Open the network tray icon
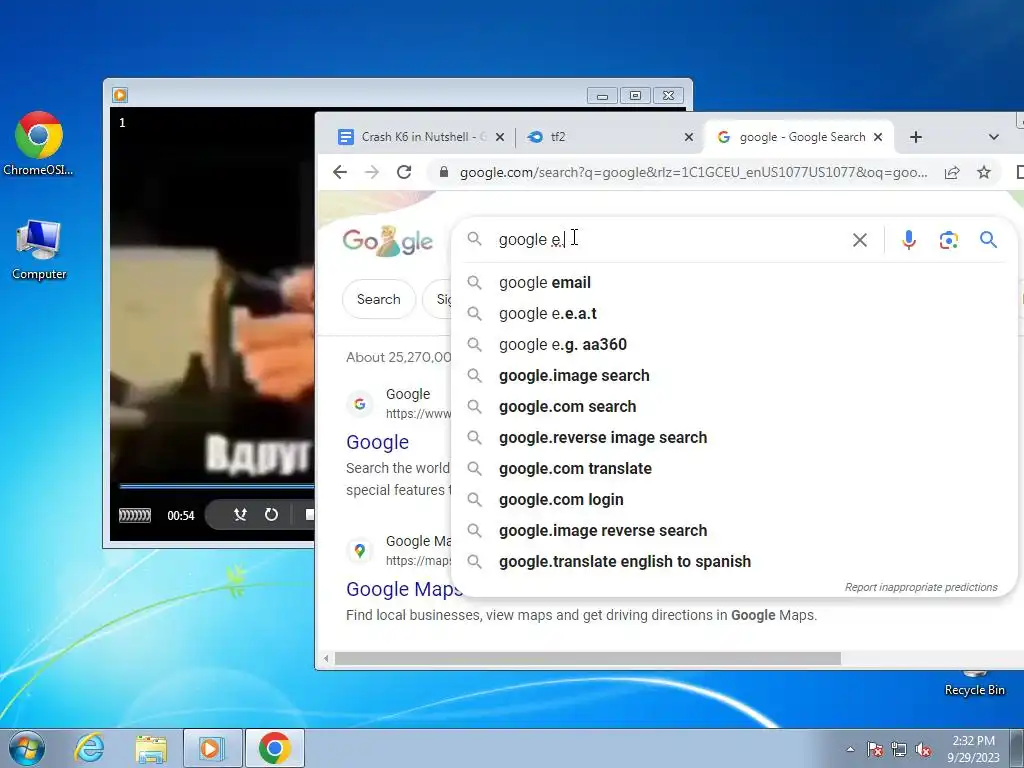The image size is (1024, 768). click(899, 749)
